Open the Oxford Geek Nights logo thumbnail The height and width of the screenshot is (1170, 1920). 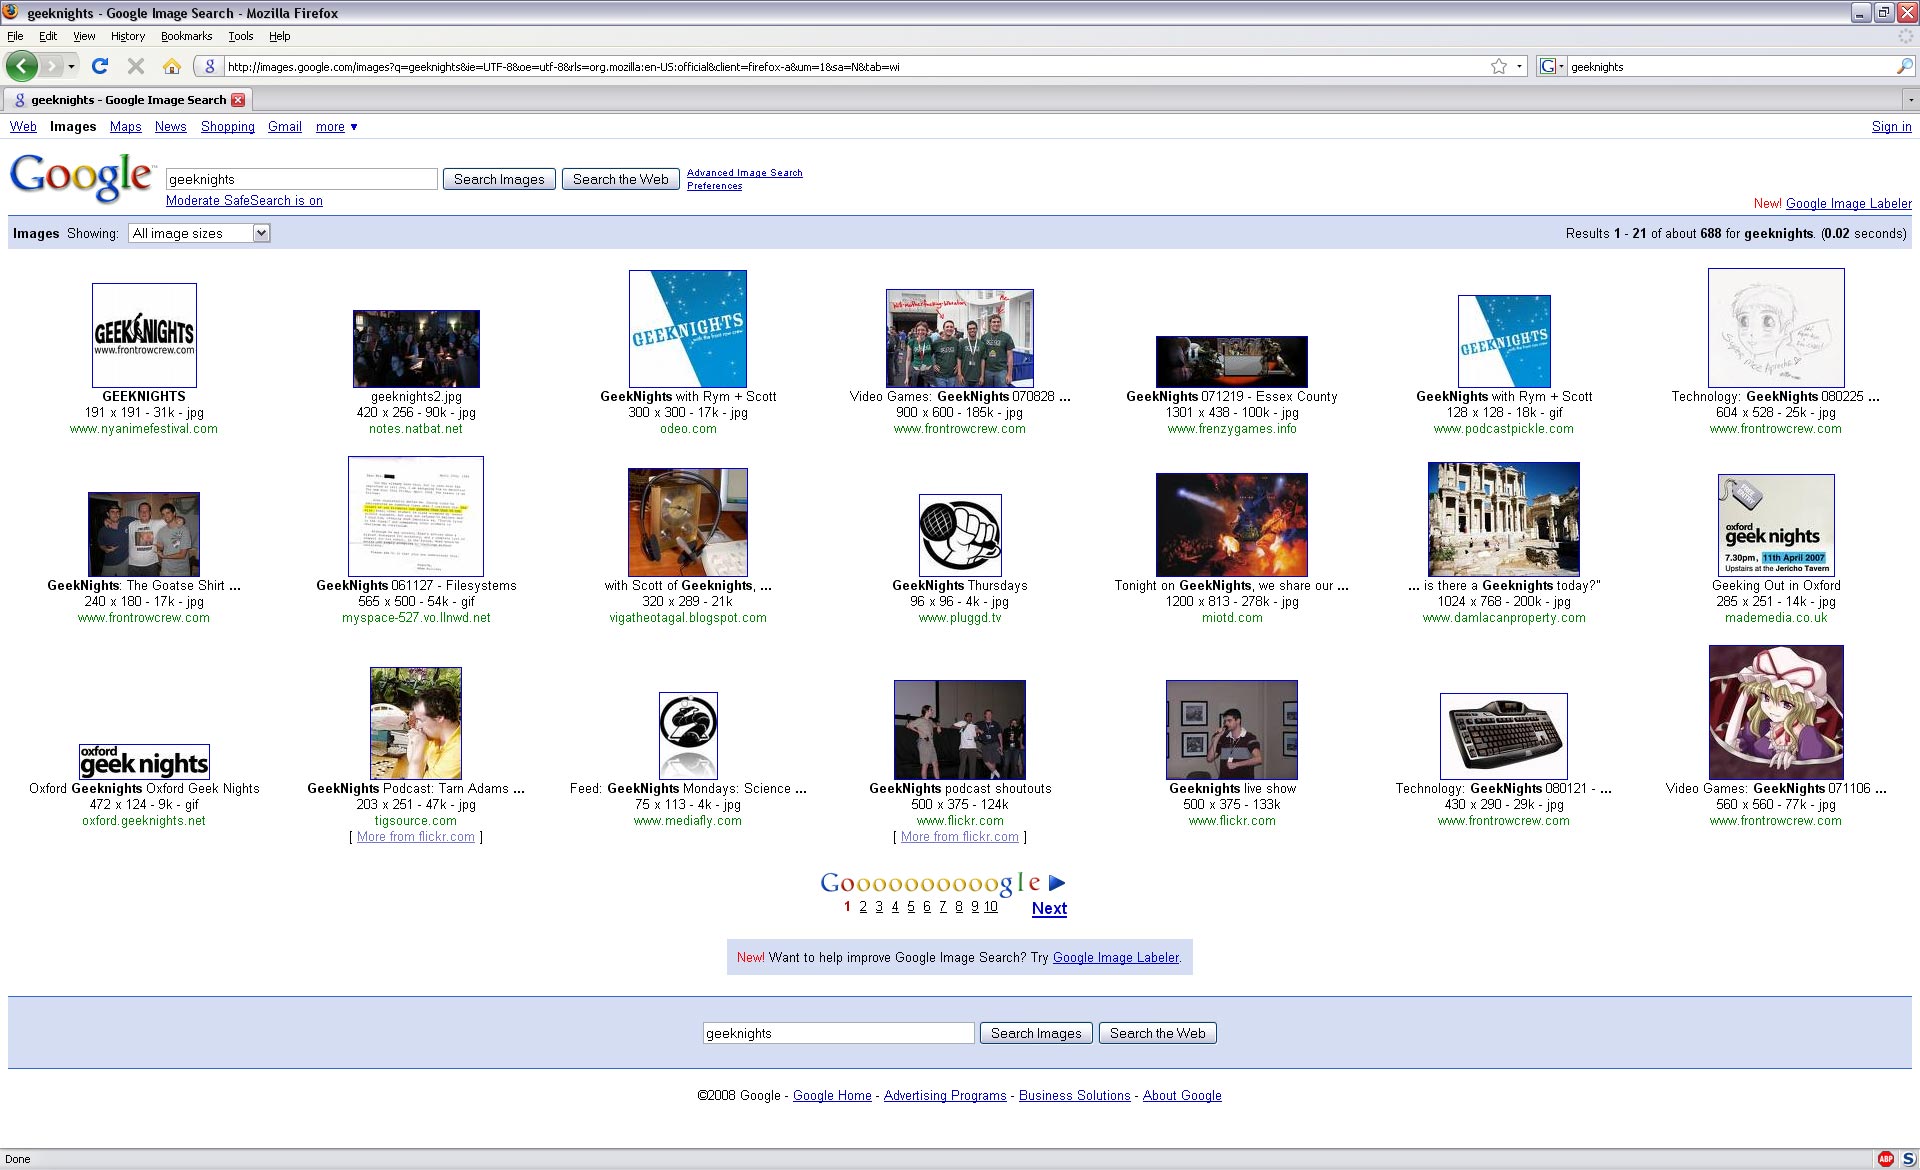144,762
